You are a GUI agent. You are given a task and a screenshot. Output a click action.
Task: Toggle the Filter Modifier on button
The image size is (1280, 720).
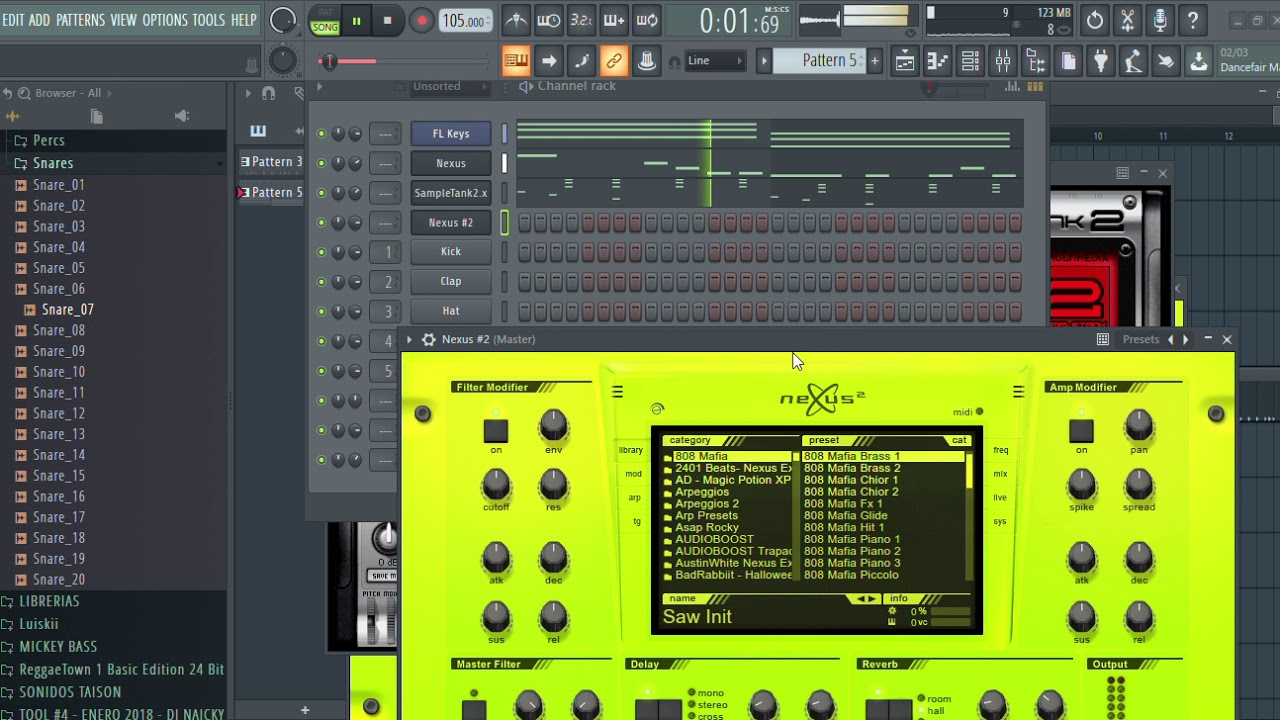(x=496, y=431)
